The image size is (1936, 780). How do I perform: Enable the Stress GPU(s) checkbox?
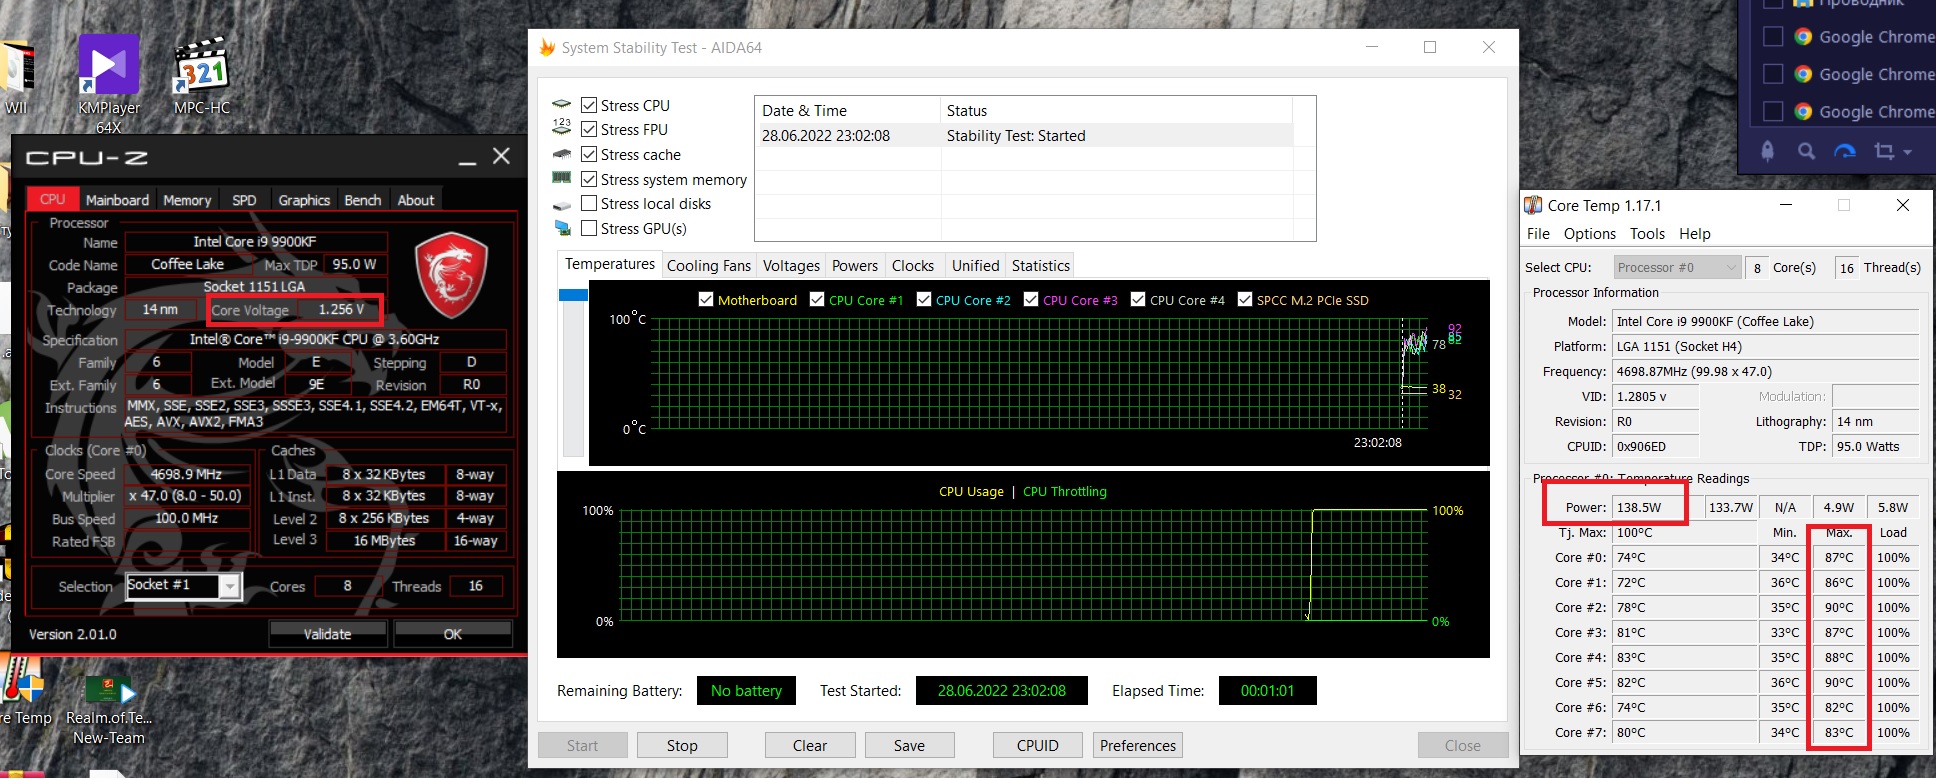click(x=589, y=228)
